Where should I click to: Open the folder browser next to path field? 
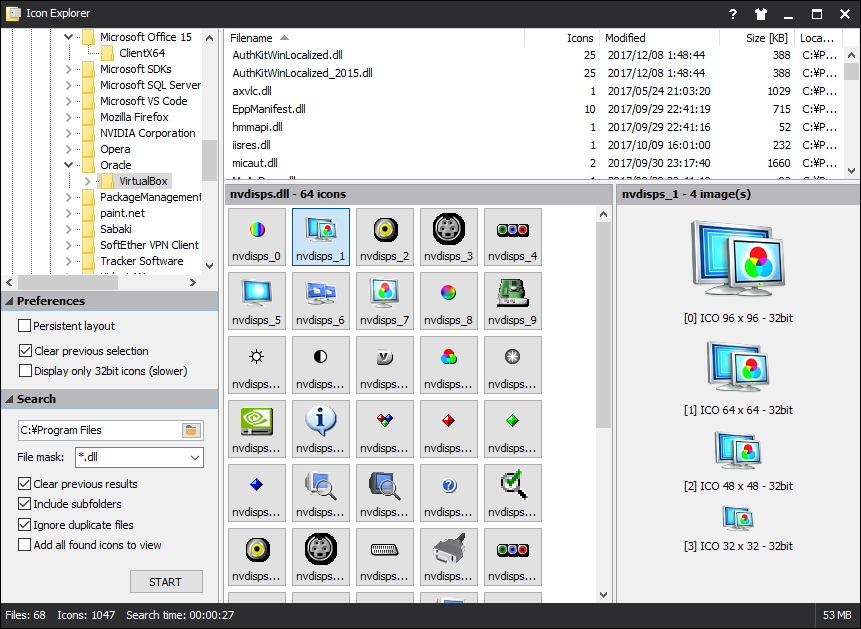[189, 429]
